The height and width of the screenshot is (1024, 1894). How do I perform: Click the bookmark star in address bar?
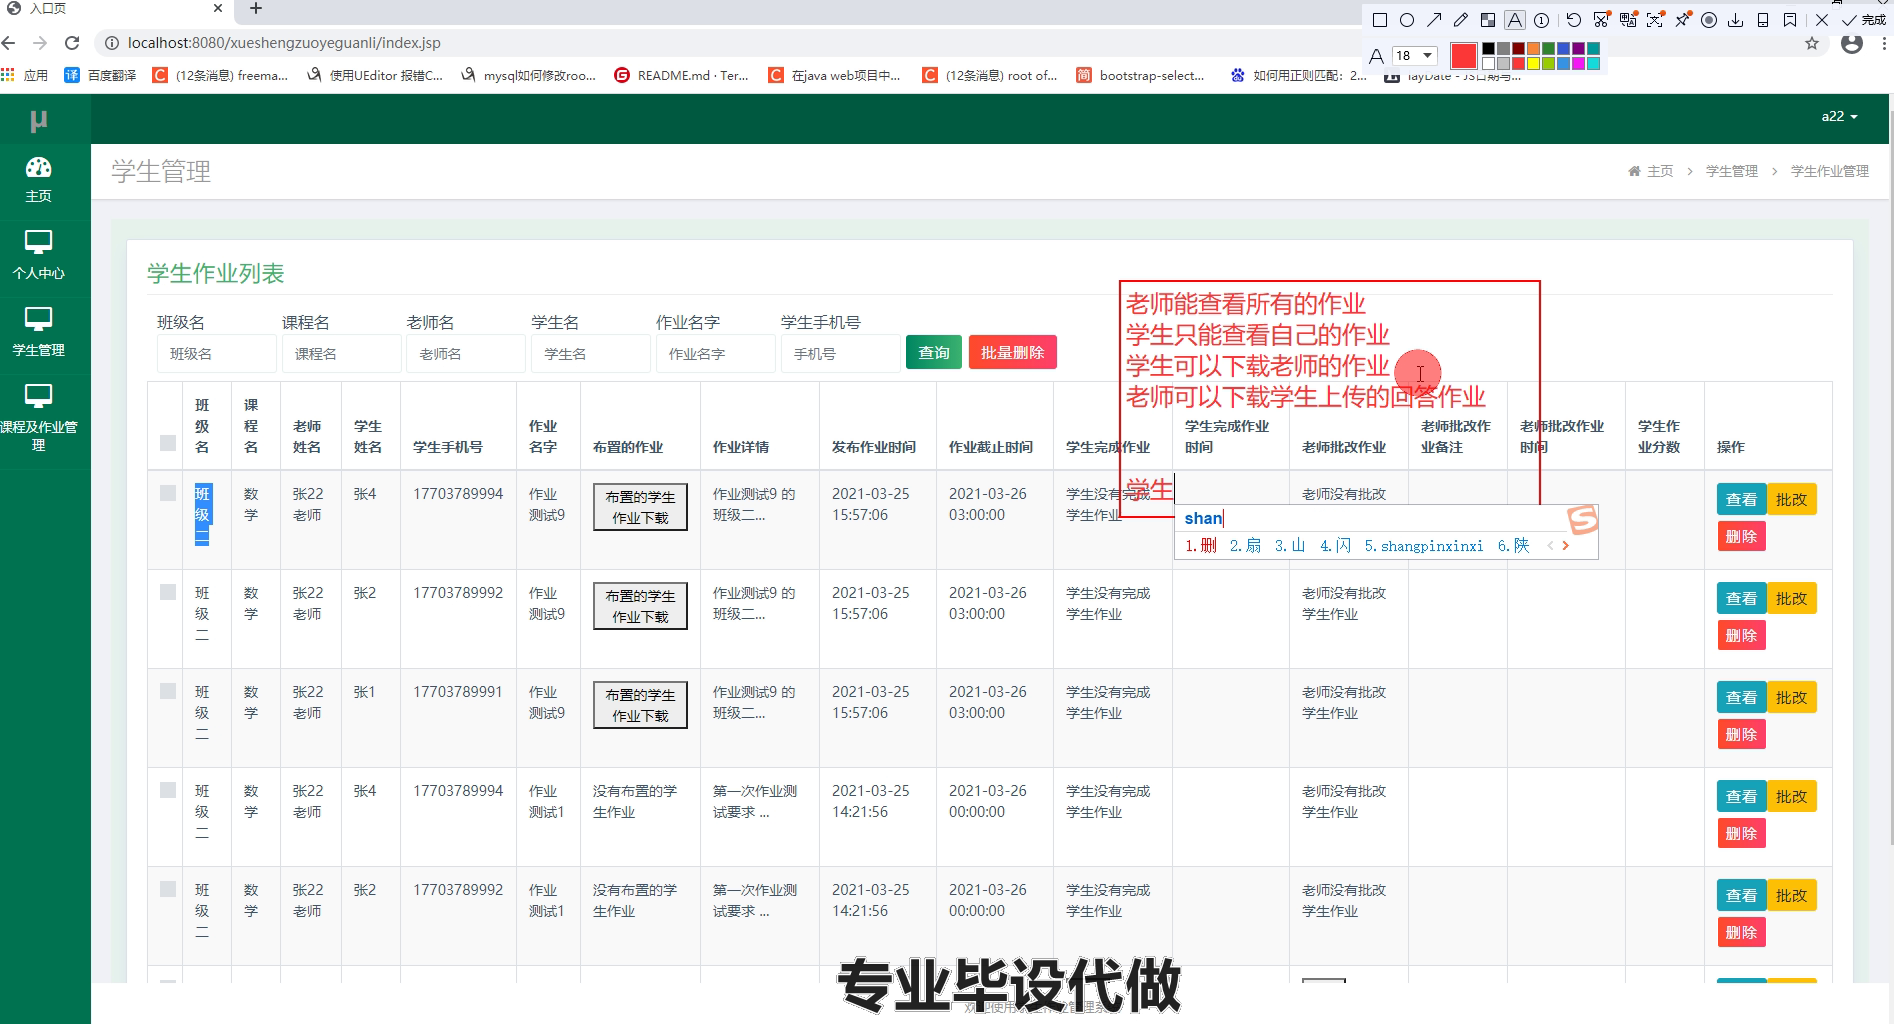pos(1812,43)
